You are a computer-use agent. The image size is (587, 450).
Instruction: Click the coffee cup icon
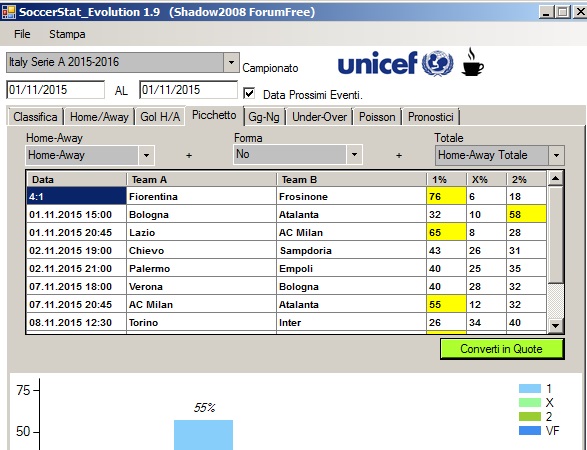click(x=472, y=62)
